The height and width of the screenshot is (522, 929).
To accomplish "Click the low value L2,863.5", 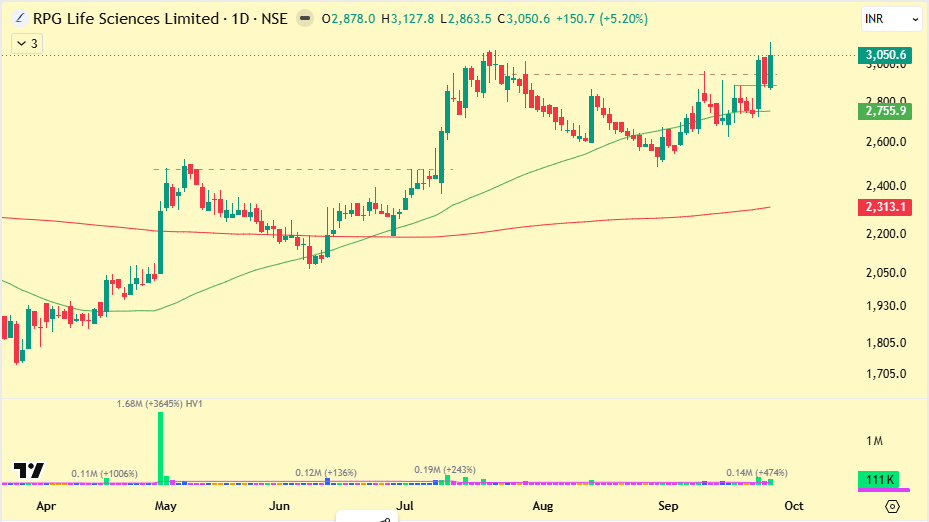I will click(466, 19).
